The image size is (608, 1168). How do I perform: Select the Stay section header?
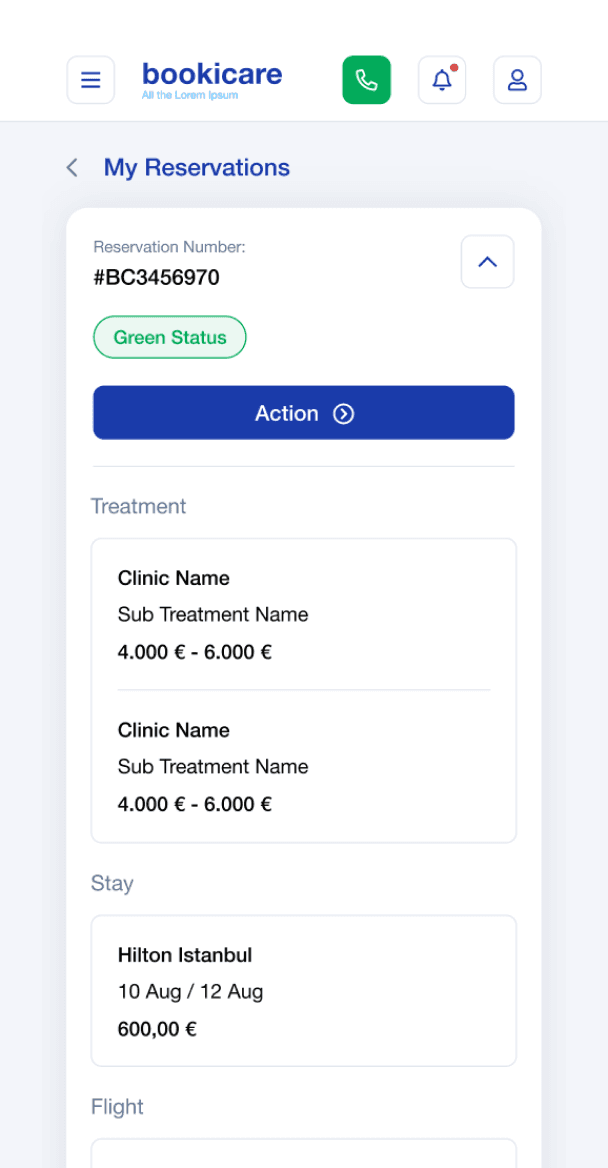(112, 883)
